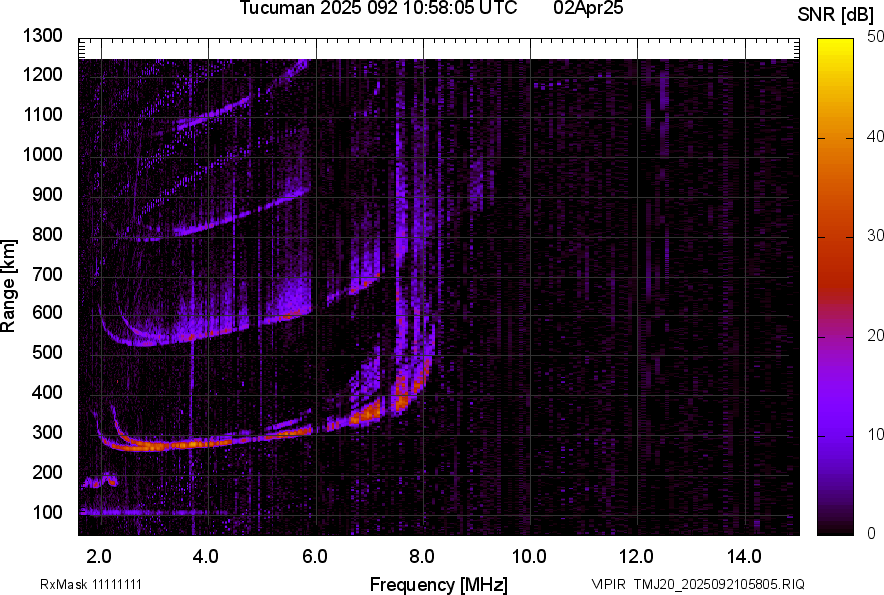
Task: Click the 0 tick label on the colorbar
Action: 872,533
